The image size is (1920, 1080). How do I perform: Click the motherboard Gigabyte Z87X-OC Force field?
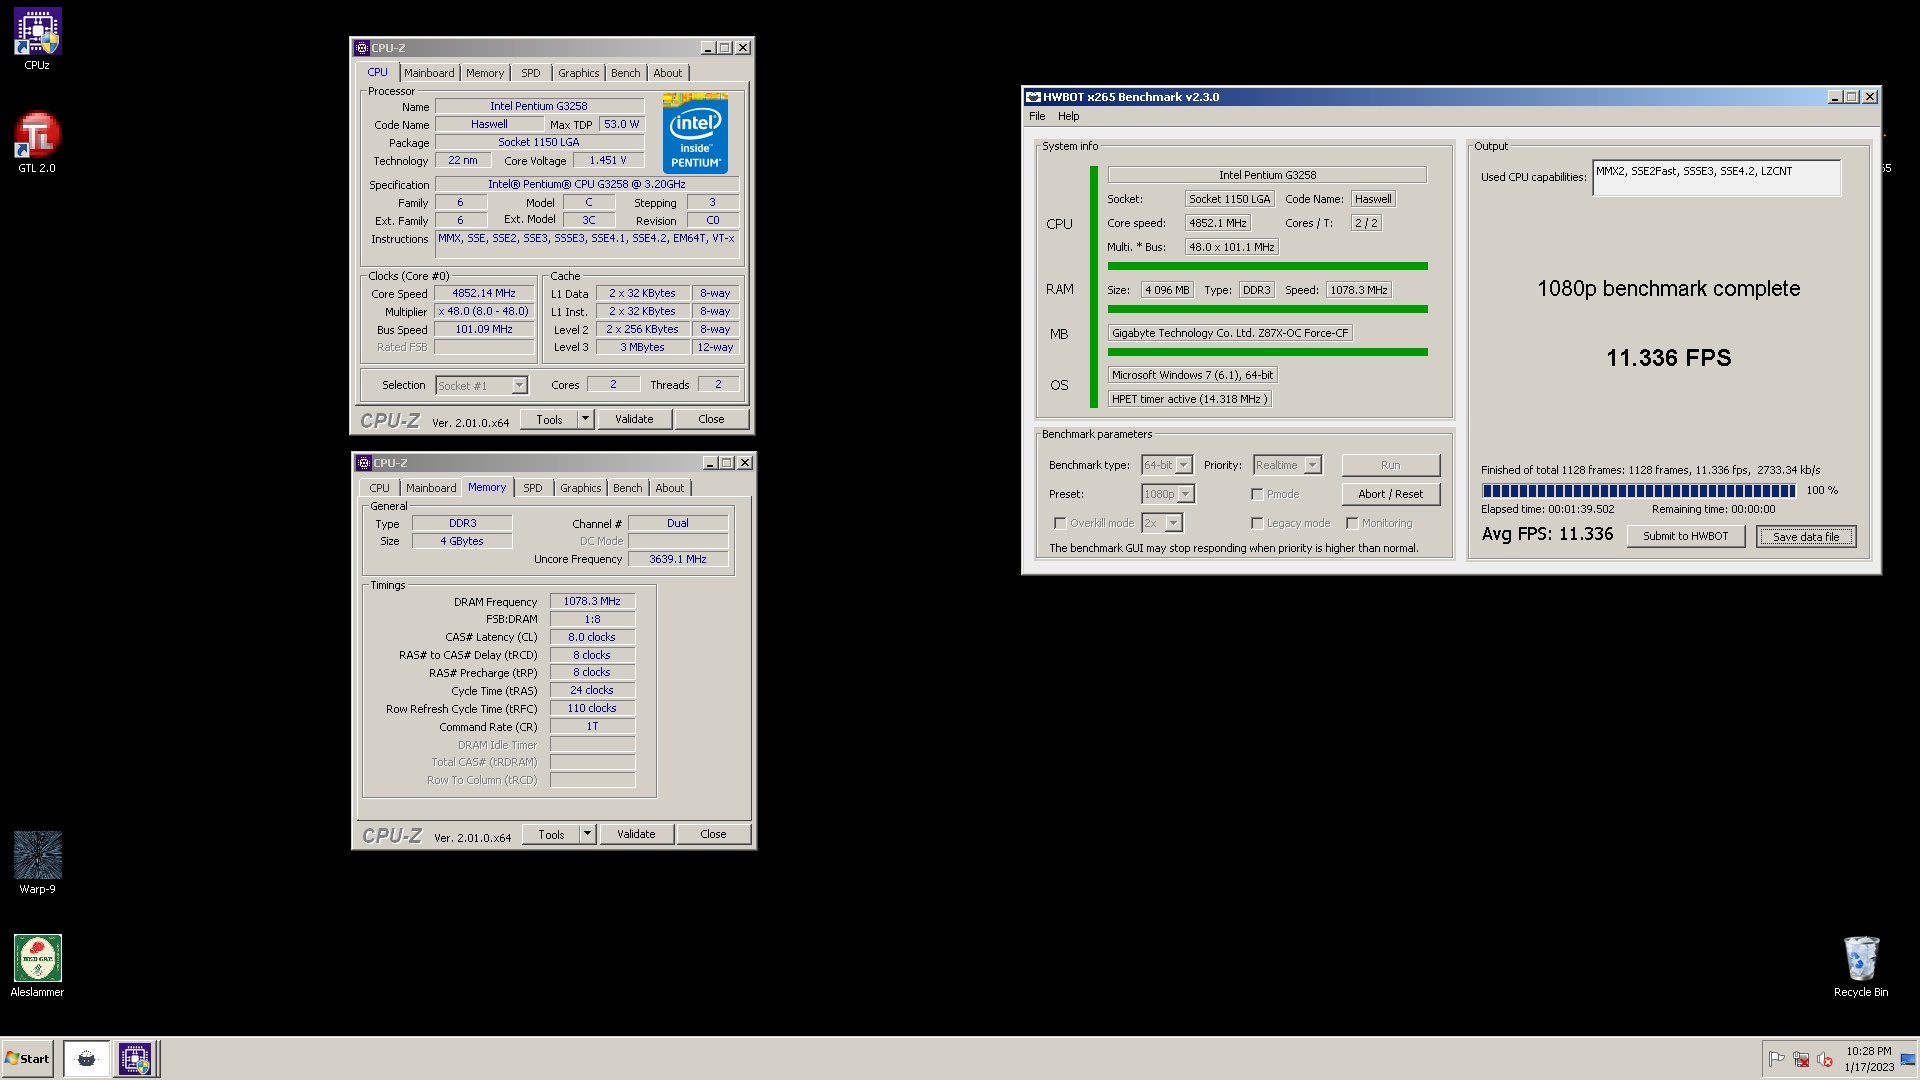pos(1230,333)
